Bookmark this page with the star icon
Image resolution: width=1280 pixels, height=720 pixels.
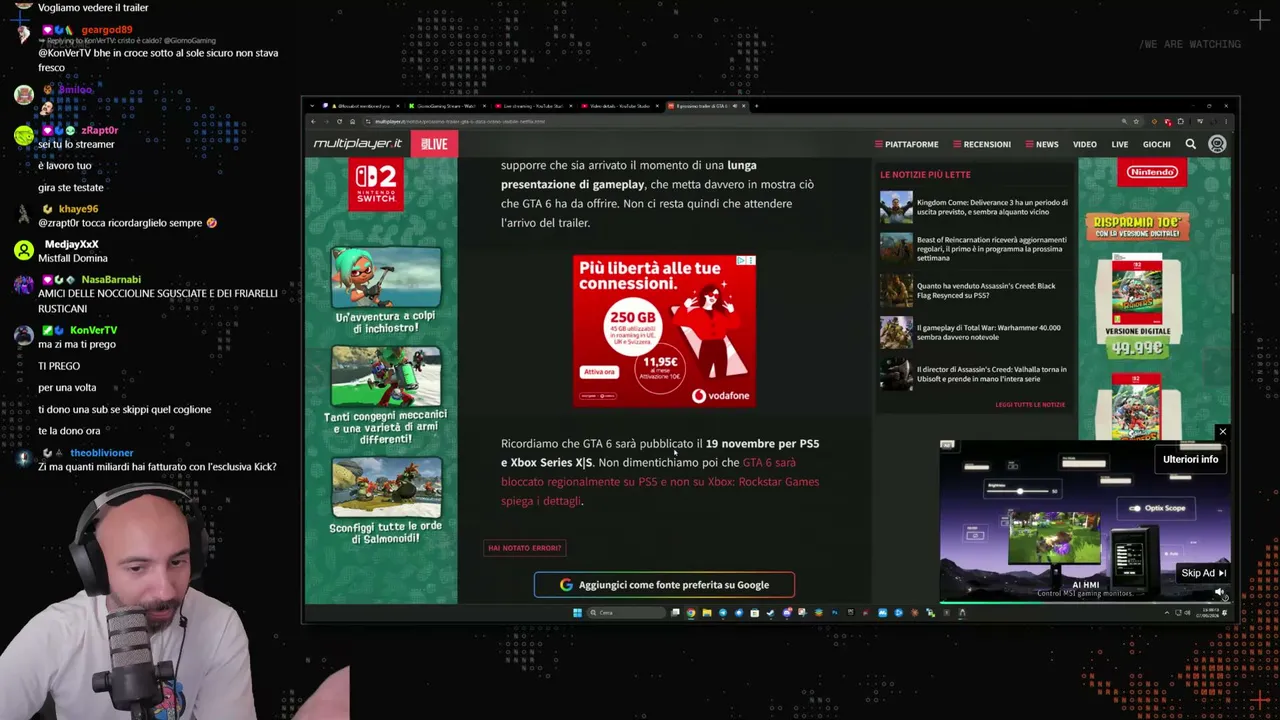coord(1136,121)
